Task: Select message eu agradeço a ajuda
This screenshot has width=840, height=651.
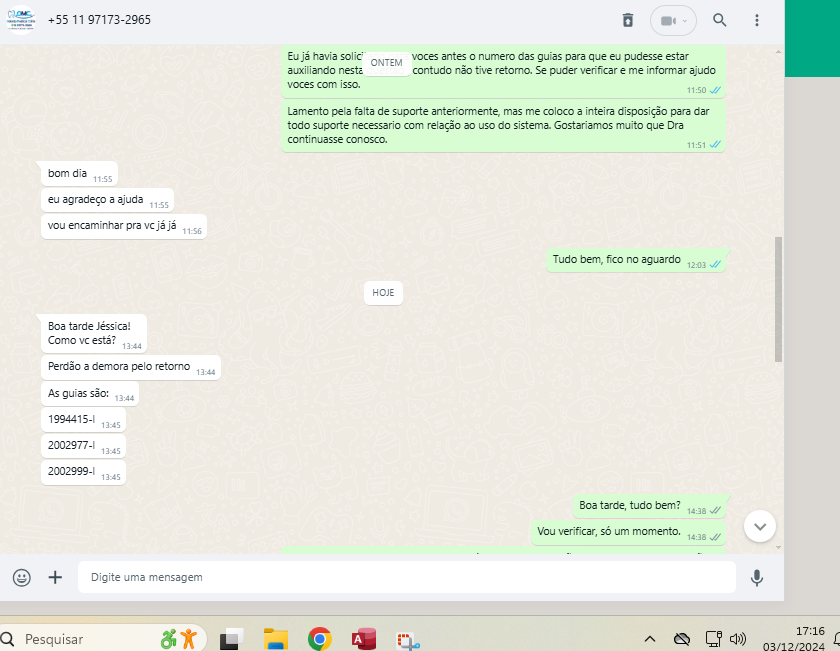Action: pyautogui.click(x=107, y=200)
